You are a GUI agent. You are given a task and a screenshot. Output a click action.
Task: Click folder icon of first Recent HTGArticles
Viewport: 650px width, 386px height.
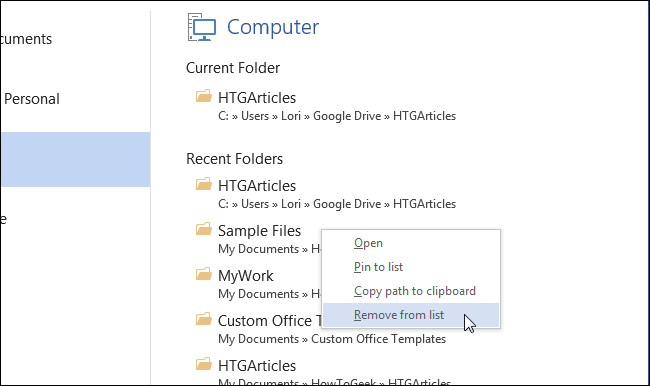(x=204, y=184)
